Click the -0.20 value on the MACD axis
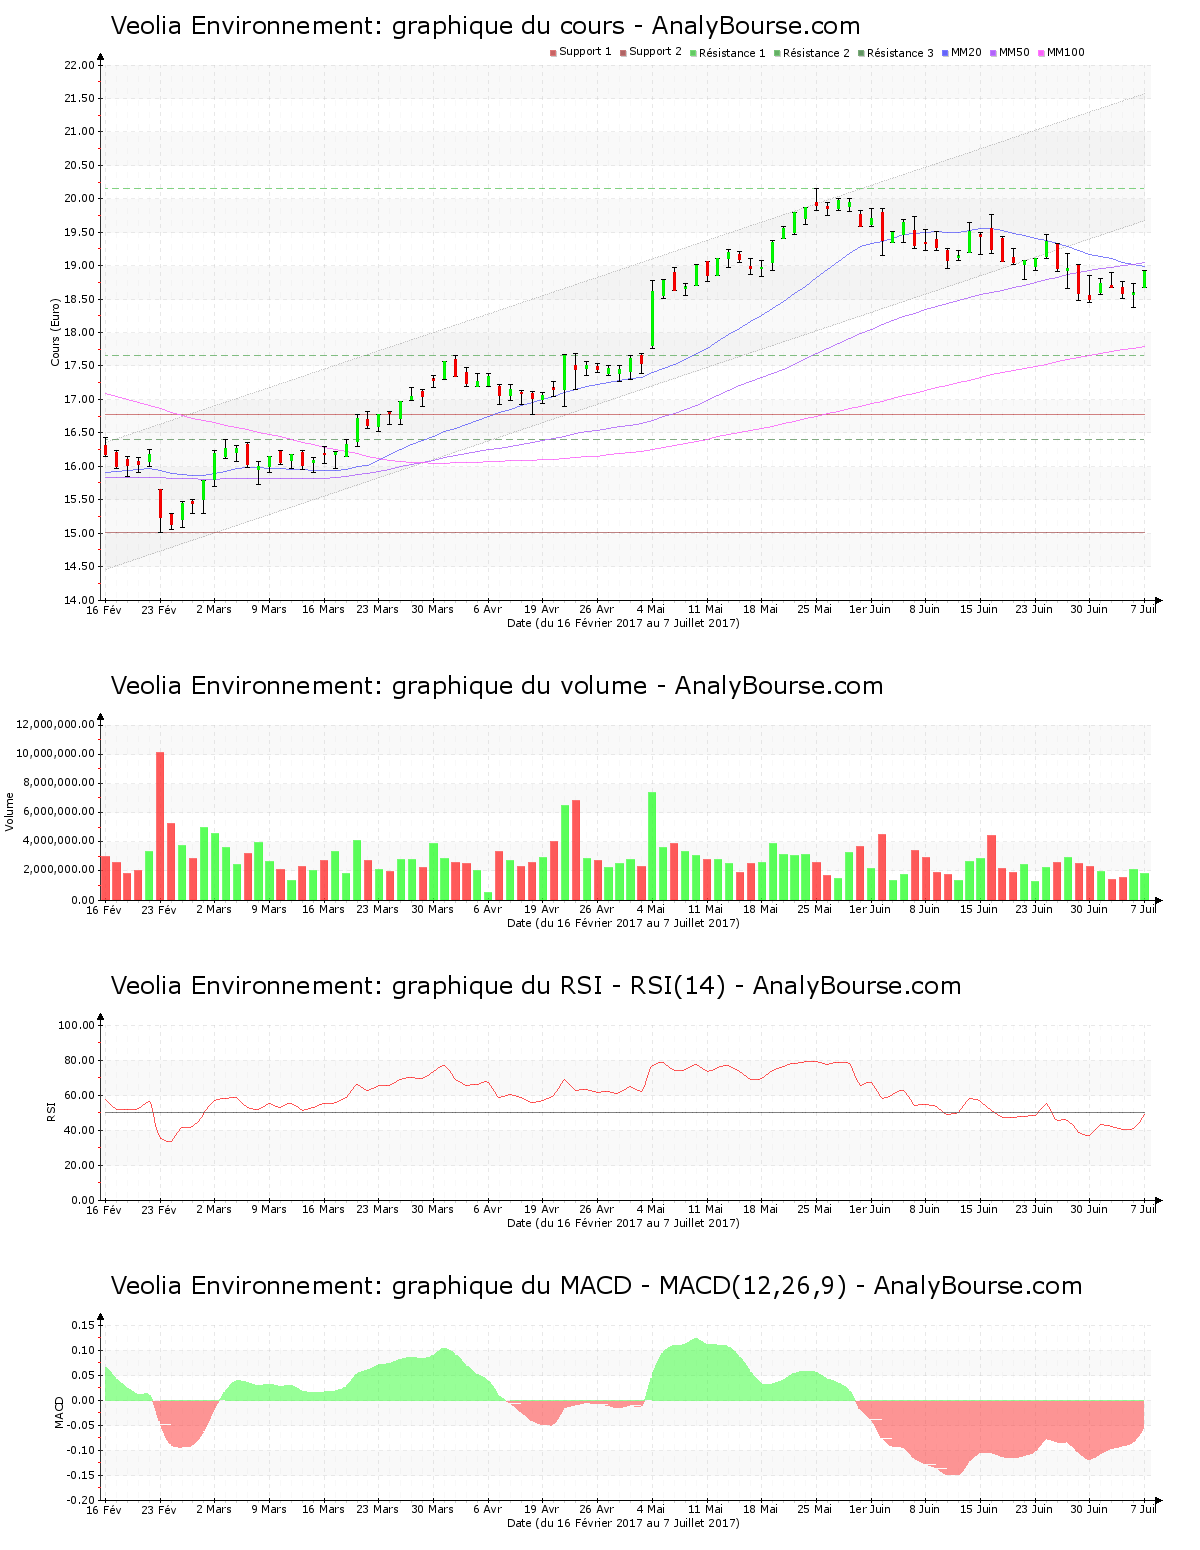 tap(81, 1500)
